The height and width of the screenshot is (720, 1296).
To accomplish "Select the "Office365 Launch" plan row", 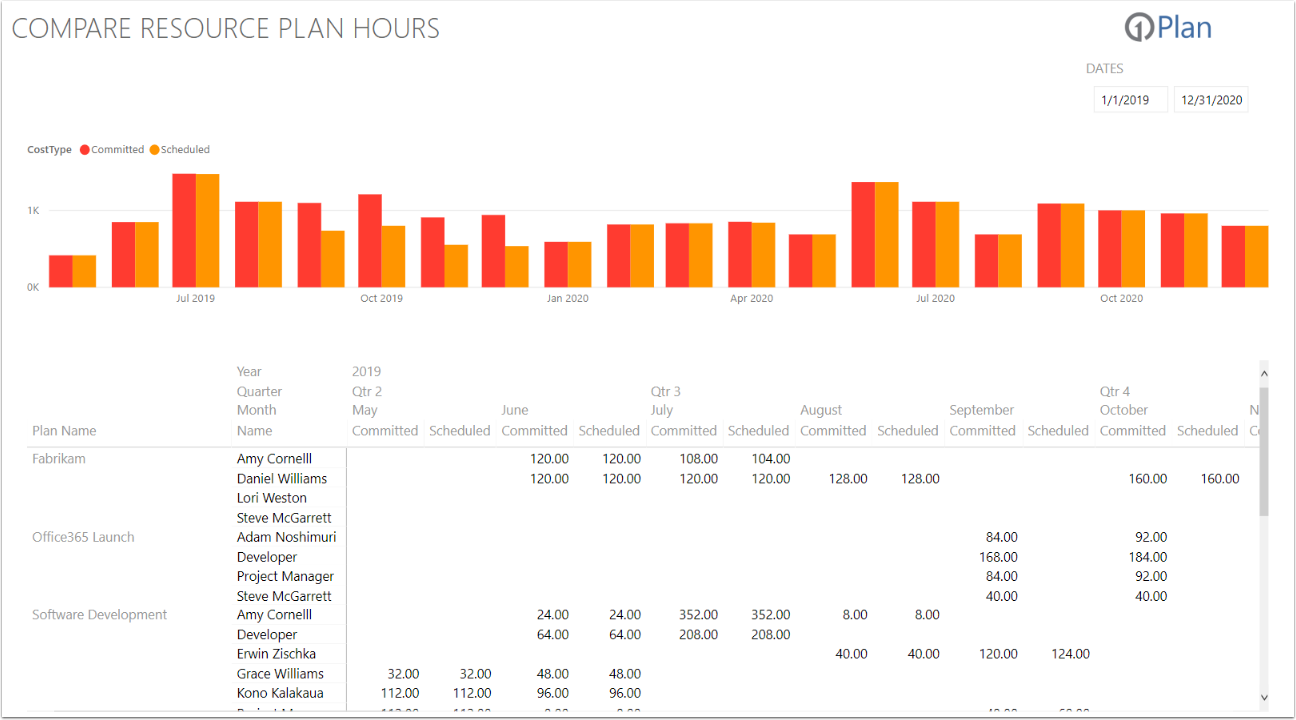I will pos(83,537).
